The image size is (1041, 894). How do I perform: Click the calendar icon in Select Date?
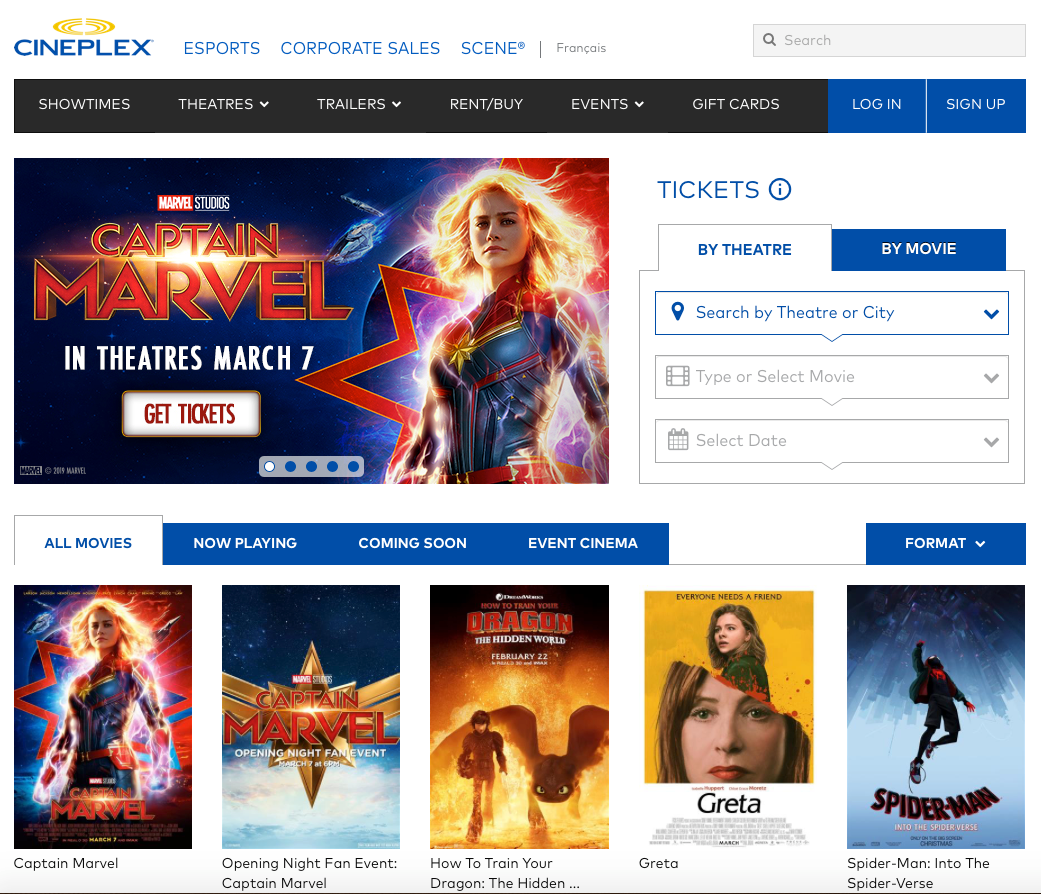(678, 440)
